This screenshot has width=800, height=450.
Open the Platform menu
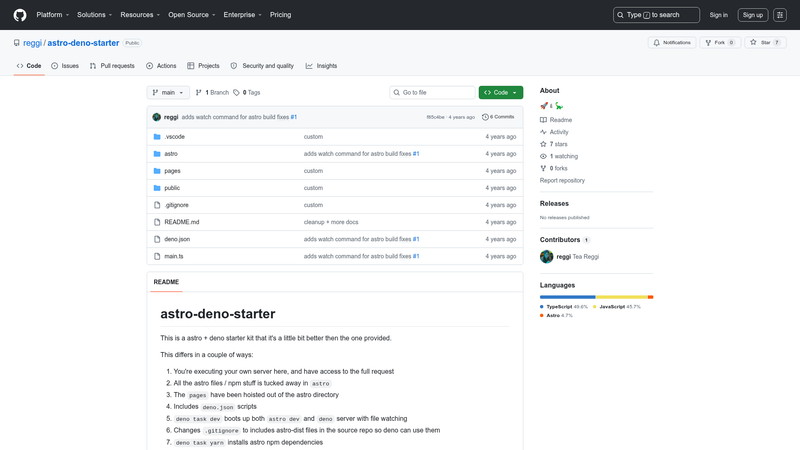(53, 15)
